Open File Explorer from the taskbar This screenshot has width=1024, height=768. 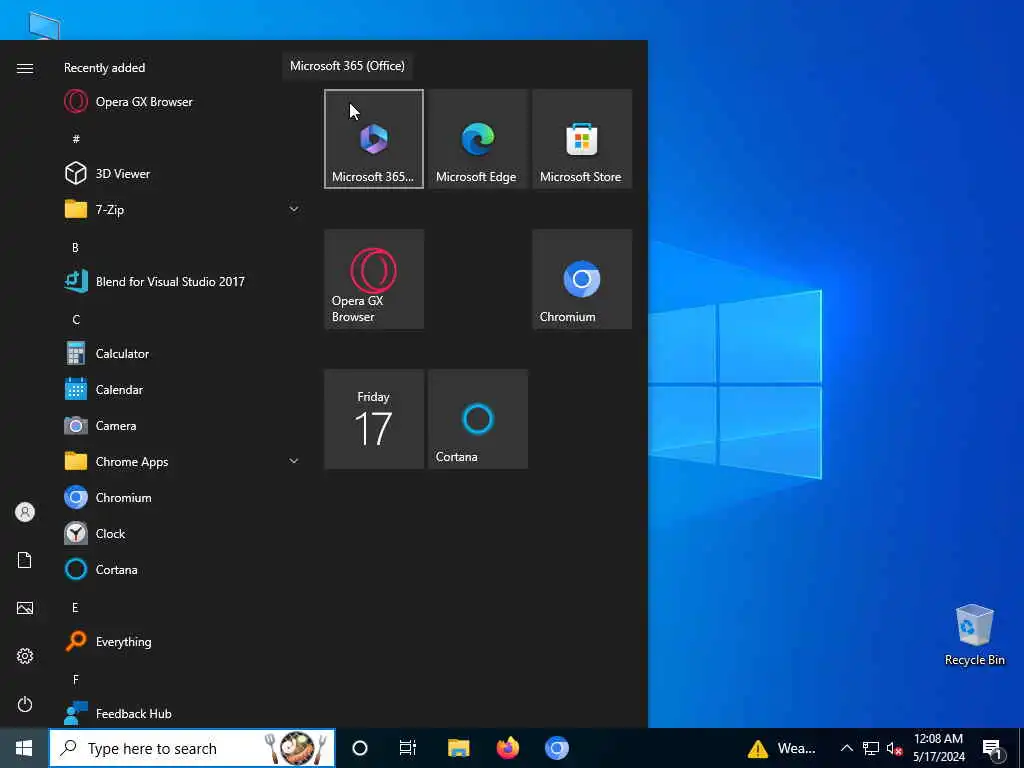coord(458,748)
